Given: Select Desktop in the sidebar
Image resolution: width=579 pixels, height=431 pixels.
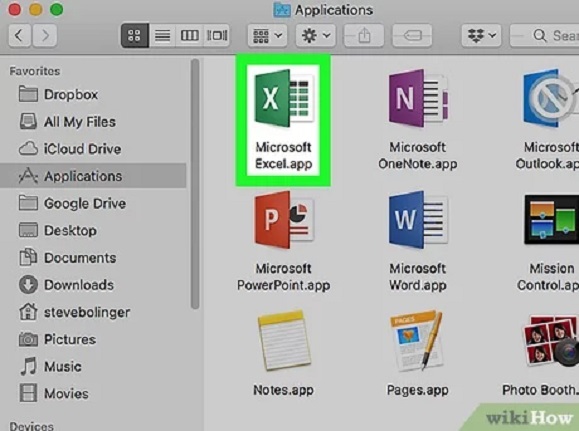Looking at the screenshot, I should coord(93,230).
